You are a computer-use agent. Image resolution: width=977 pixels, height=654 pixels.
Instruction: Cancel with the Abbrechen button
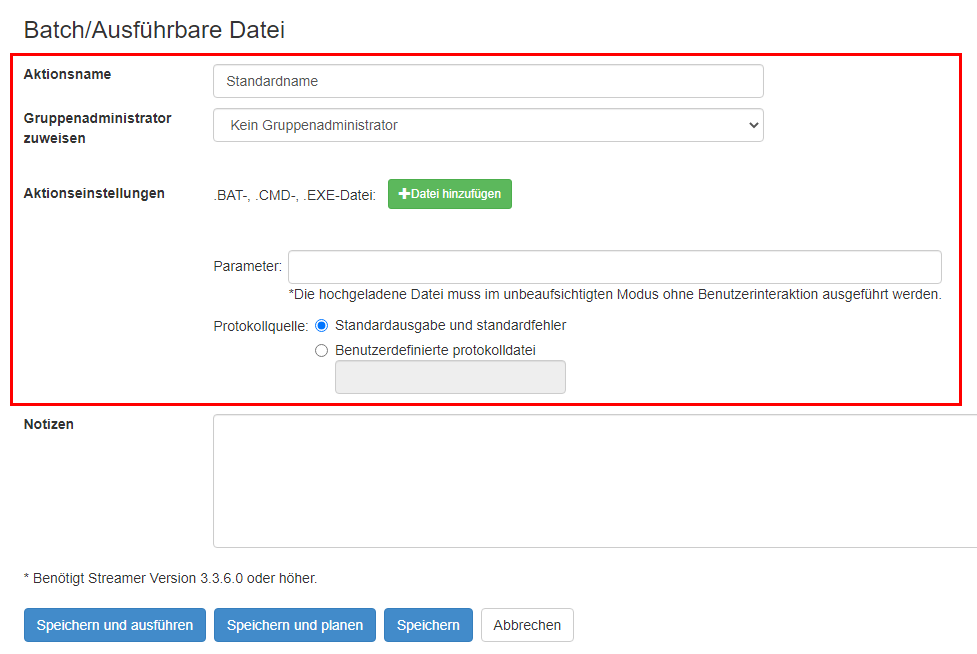pos(527,625)
